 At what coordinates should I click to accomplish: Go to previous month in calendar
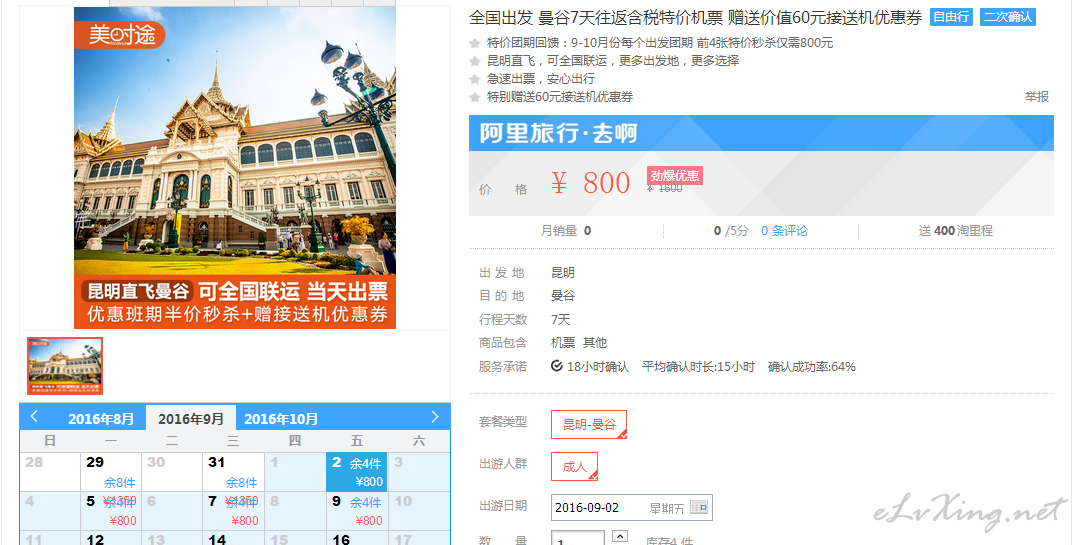tap(34, 416)
